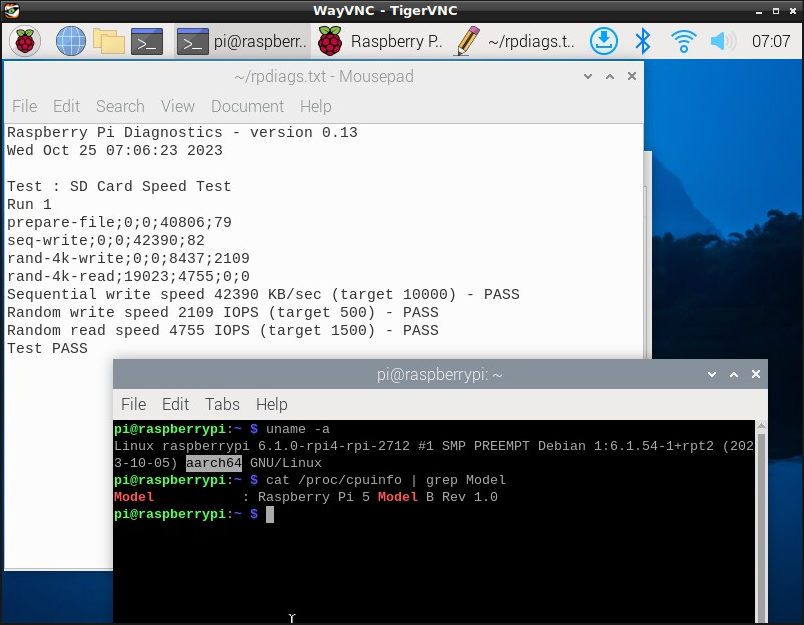Launch a new terminal from panel launcher
Screen dimensions: 804x625
pos(147,41)
